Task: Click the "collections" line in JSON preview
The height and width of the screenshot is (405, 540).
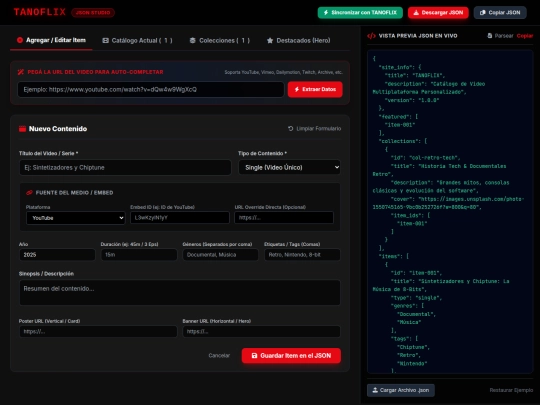Action: (x=403, y=141)
